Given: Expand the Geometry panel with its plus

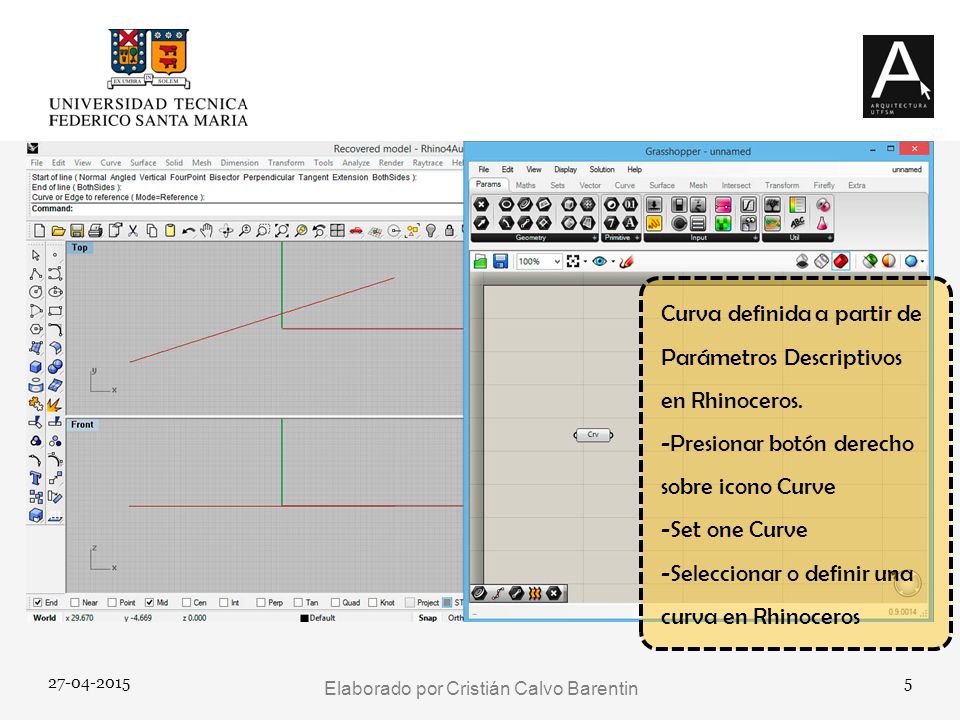Looking at the screenshot, I should pos(594,238).
